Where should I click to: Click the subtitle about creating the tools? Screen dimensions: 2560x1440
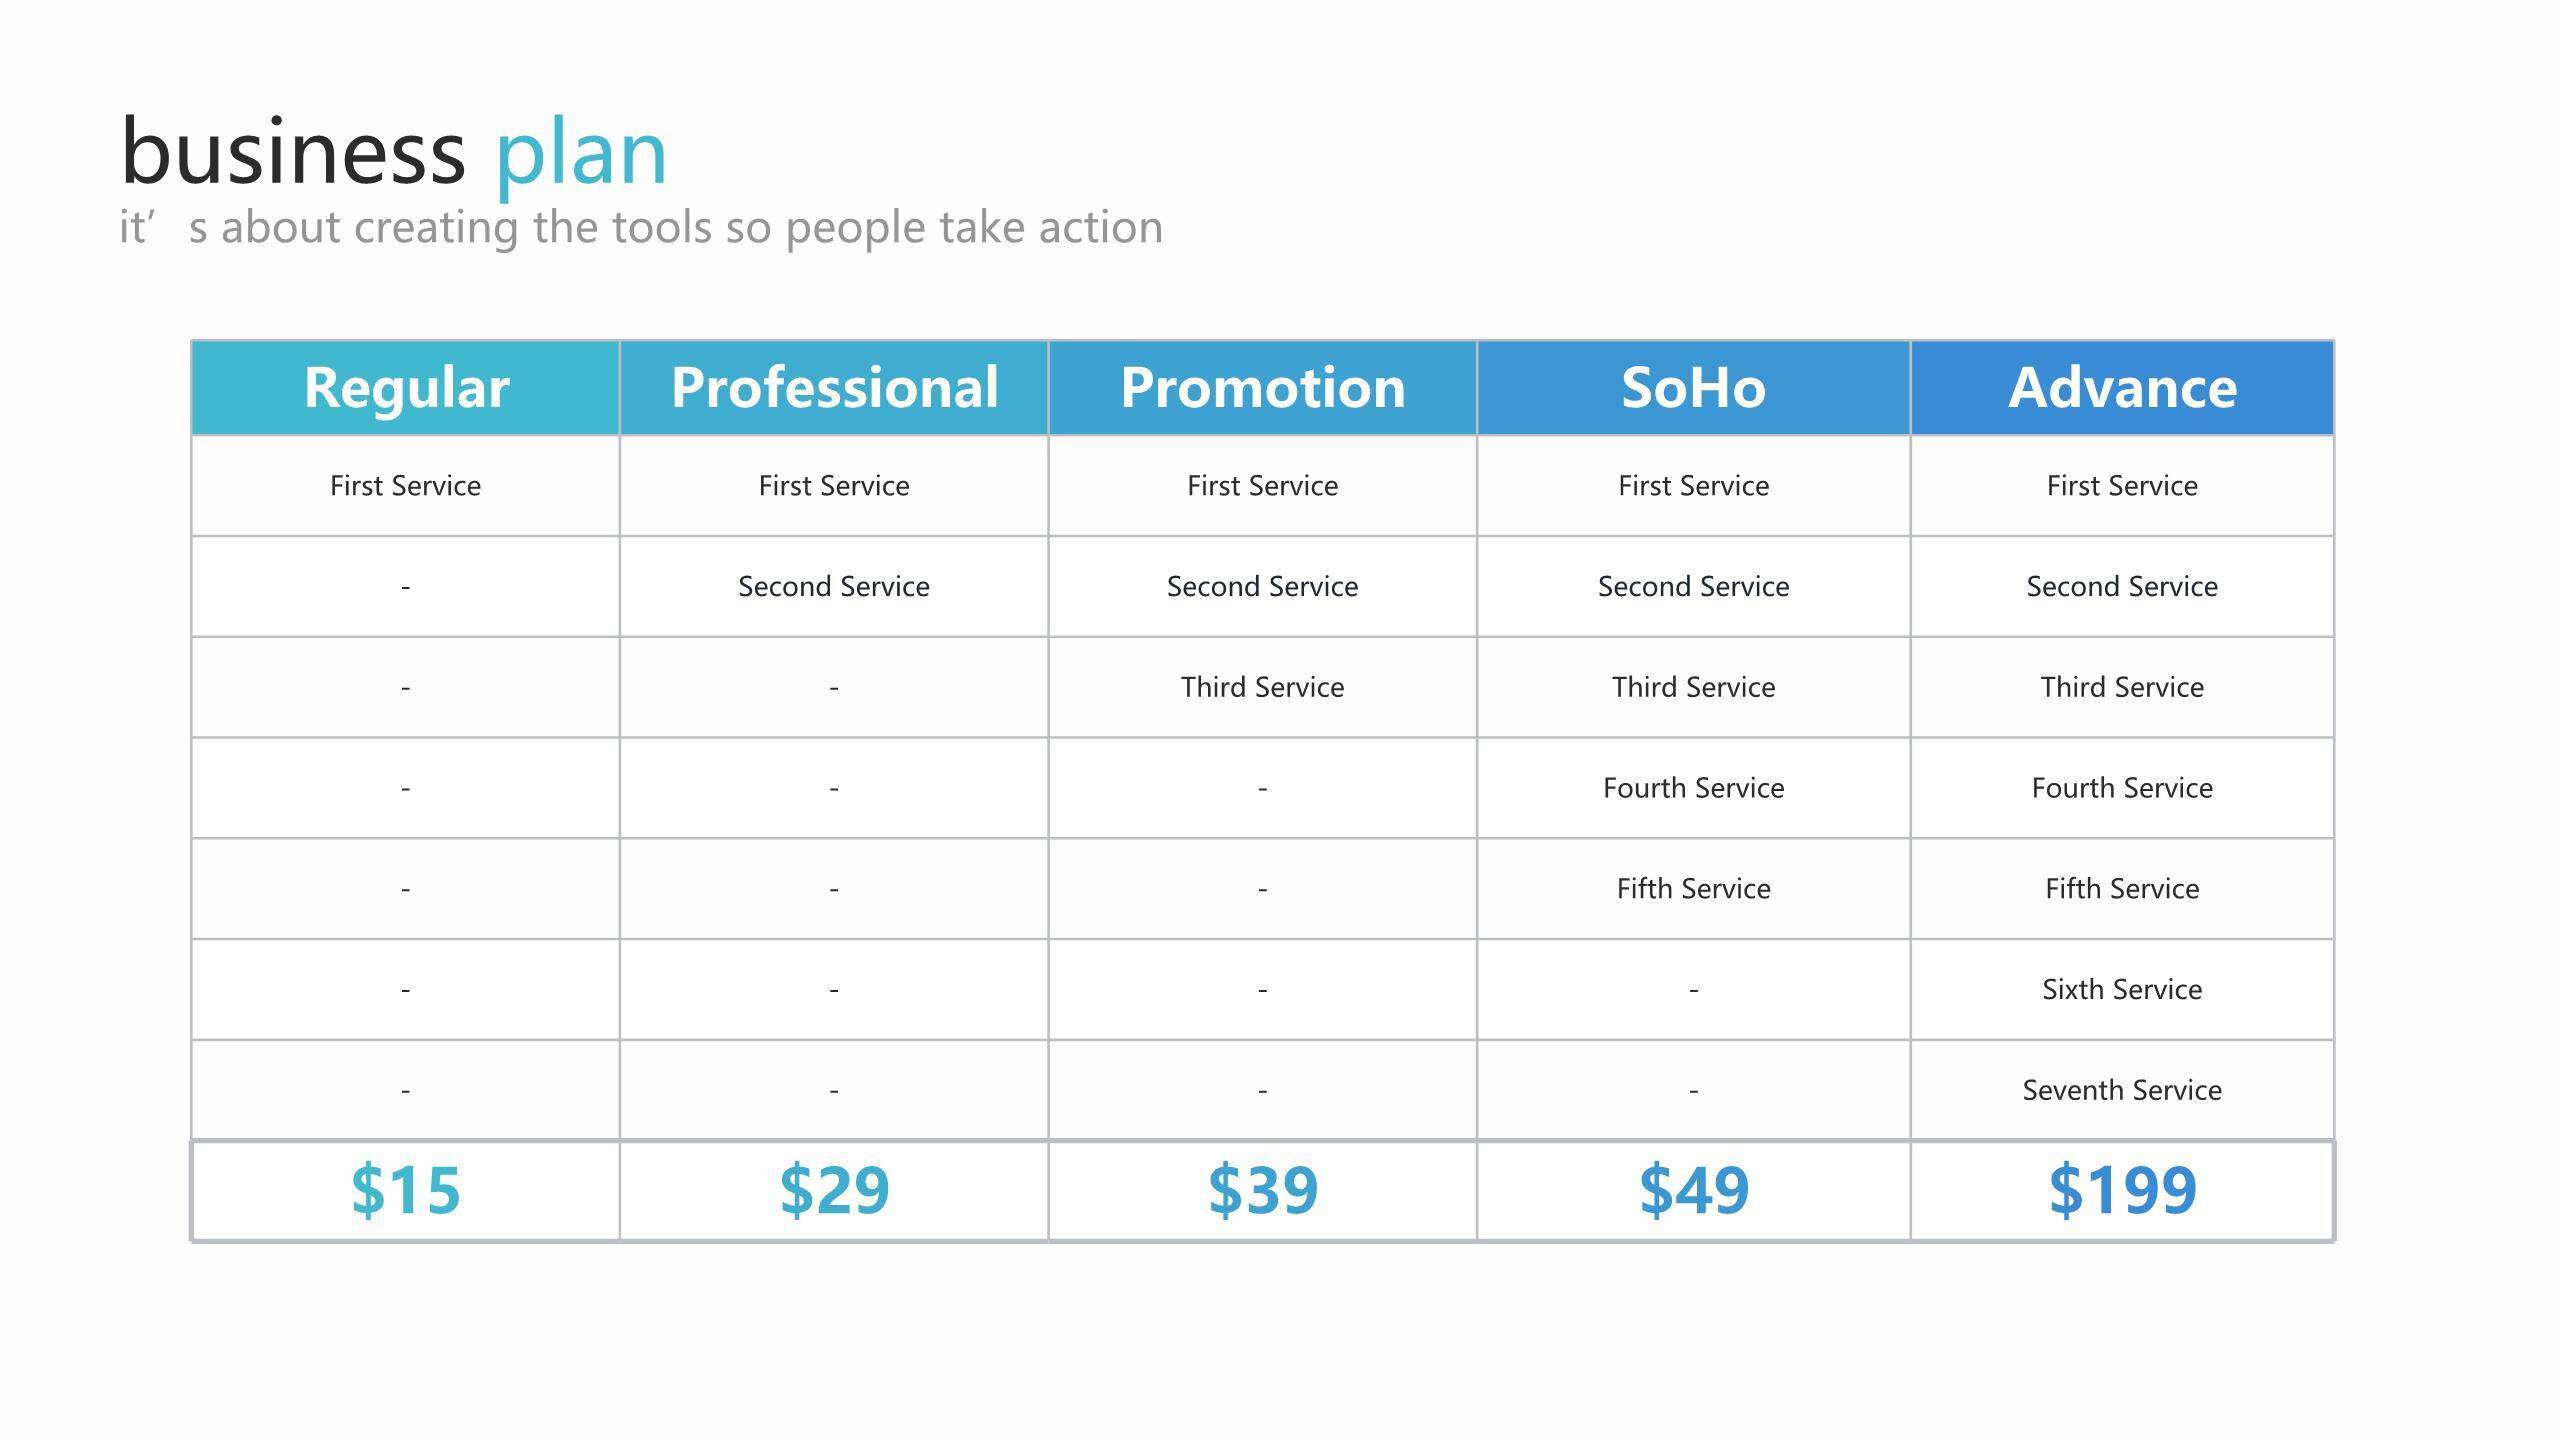point(641,228)
